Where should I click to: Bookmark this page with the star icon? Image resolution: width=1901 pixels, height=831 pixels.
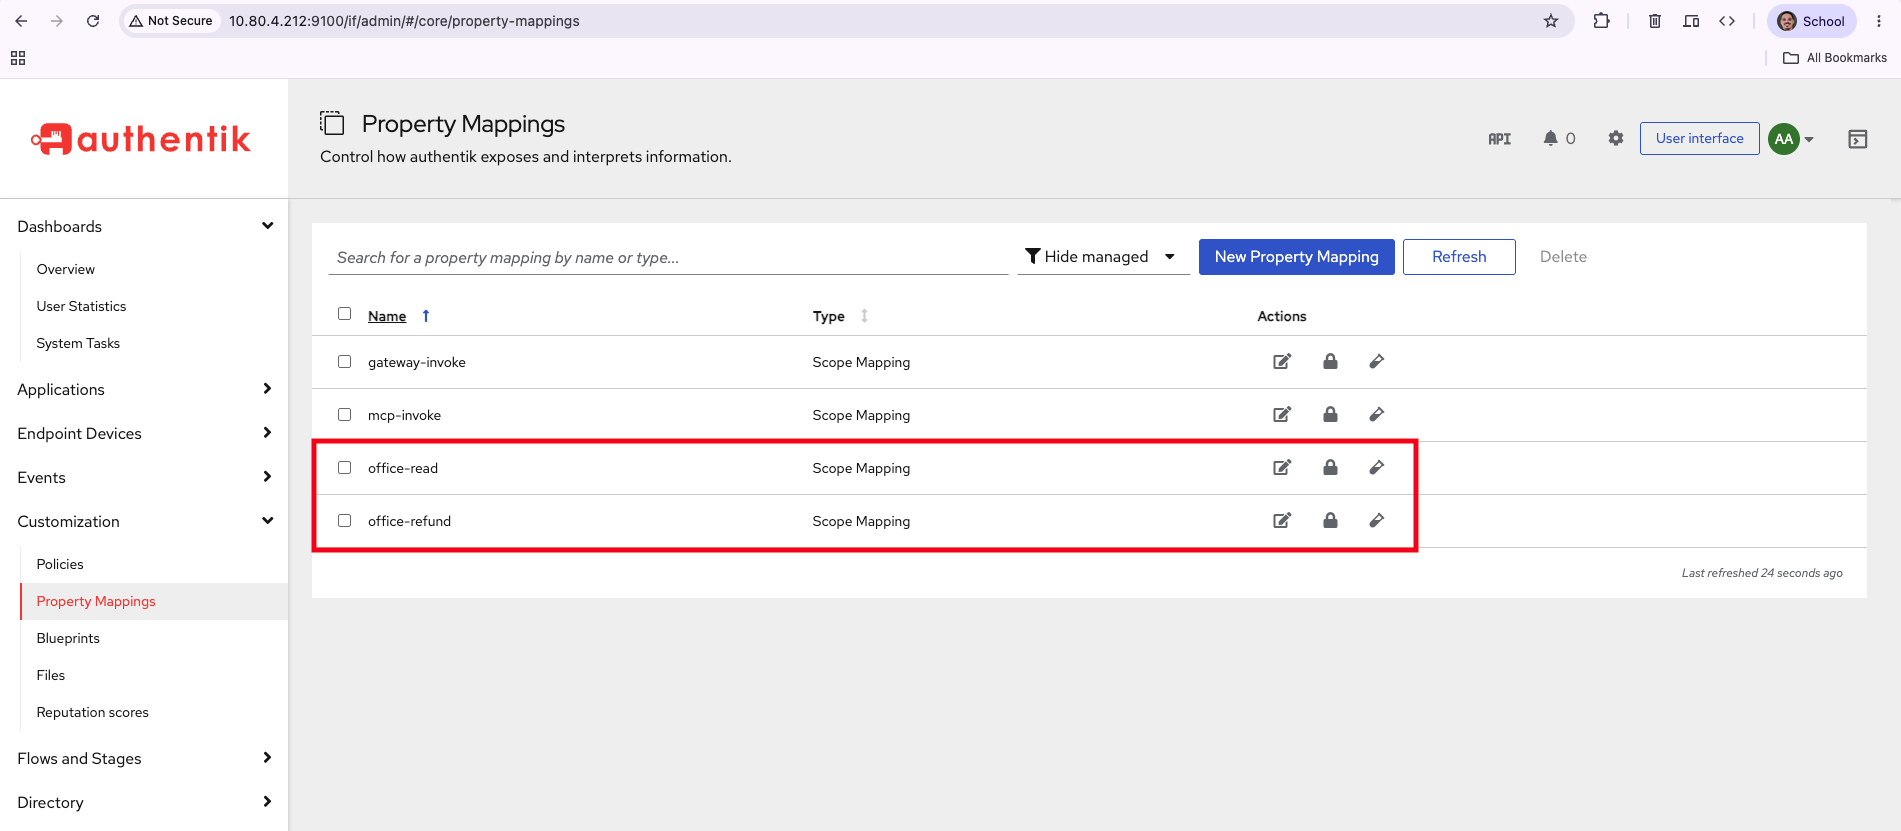[x=1551, y=21]
